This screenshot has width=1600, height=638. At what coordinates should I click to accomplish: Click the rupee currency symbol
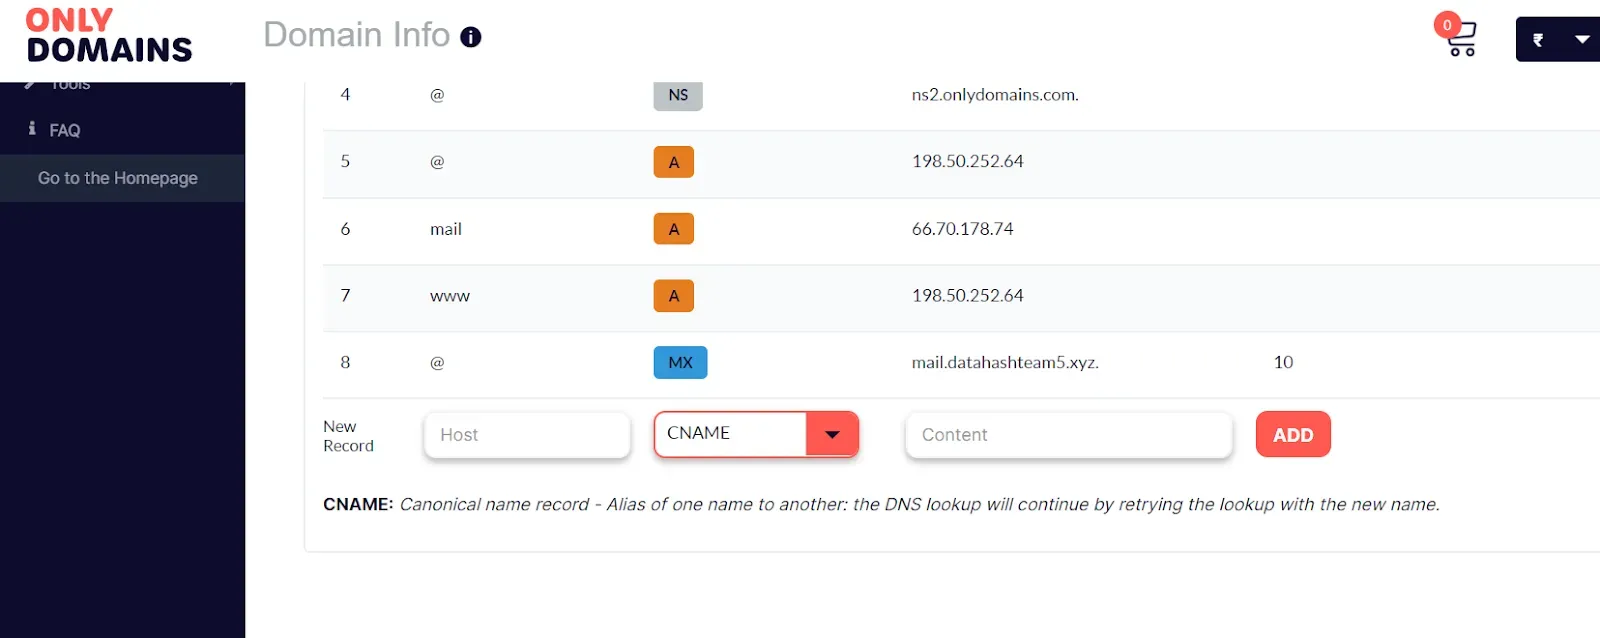1538,40
